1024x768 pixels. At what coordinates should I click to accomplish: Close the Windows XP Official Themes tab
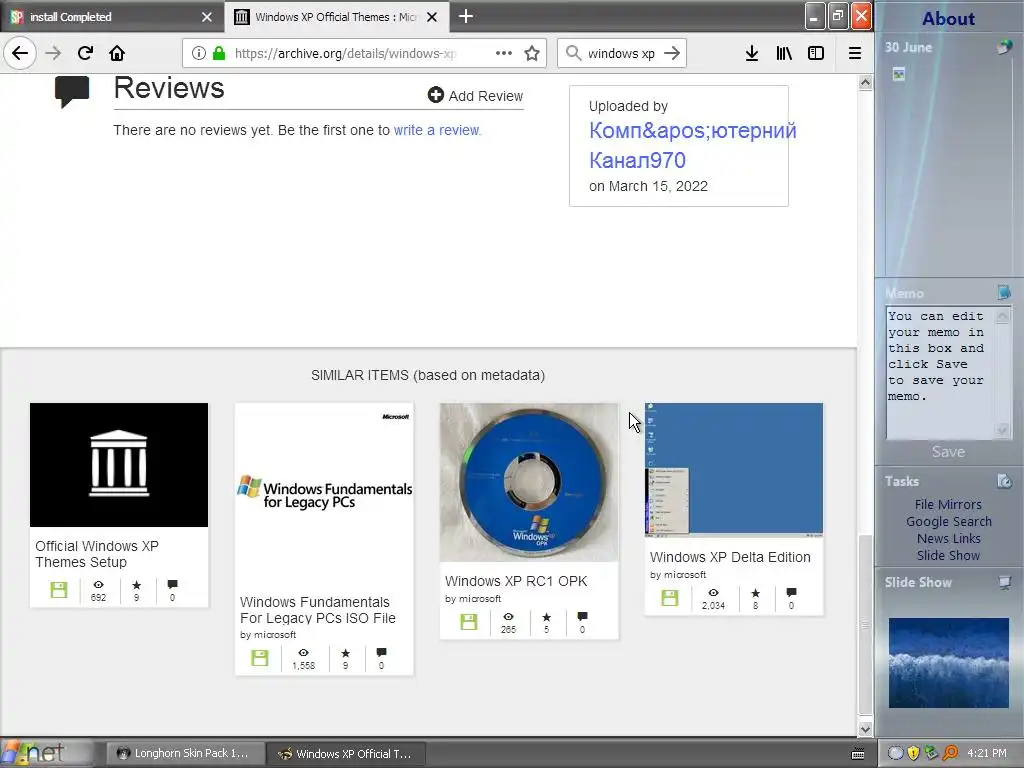432,17
